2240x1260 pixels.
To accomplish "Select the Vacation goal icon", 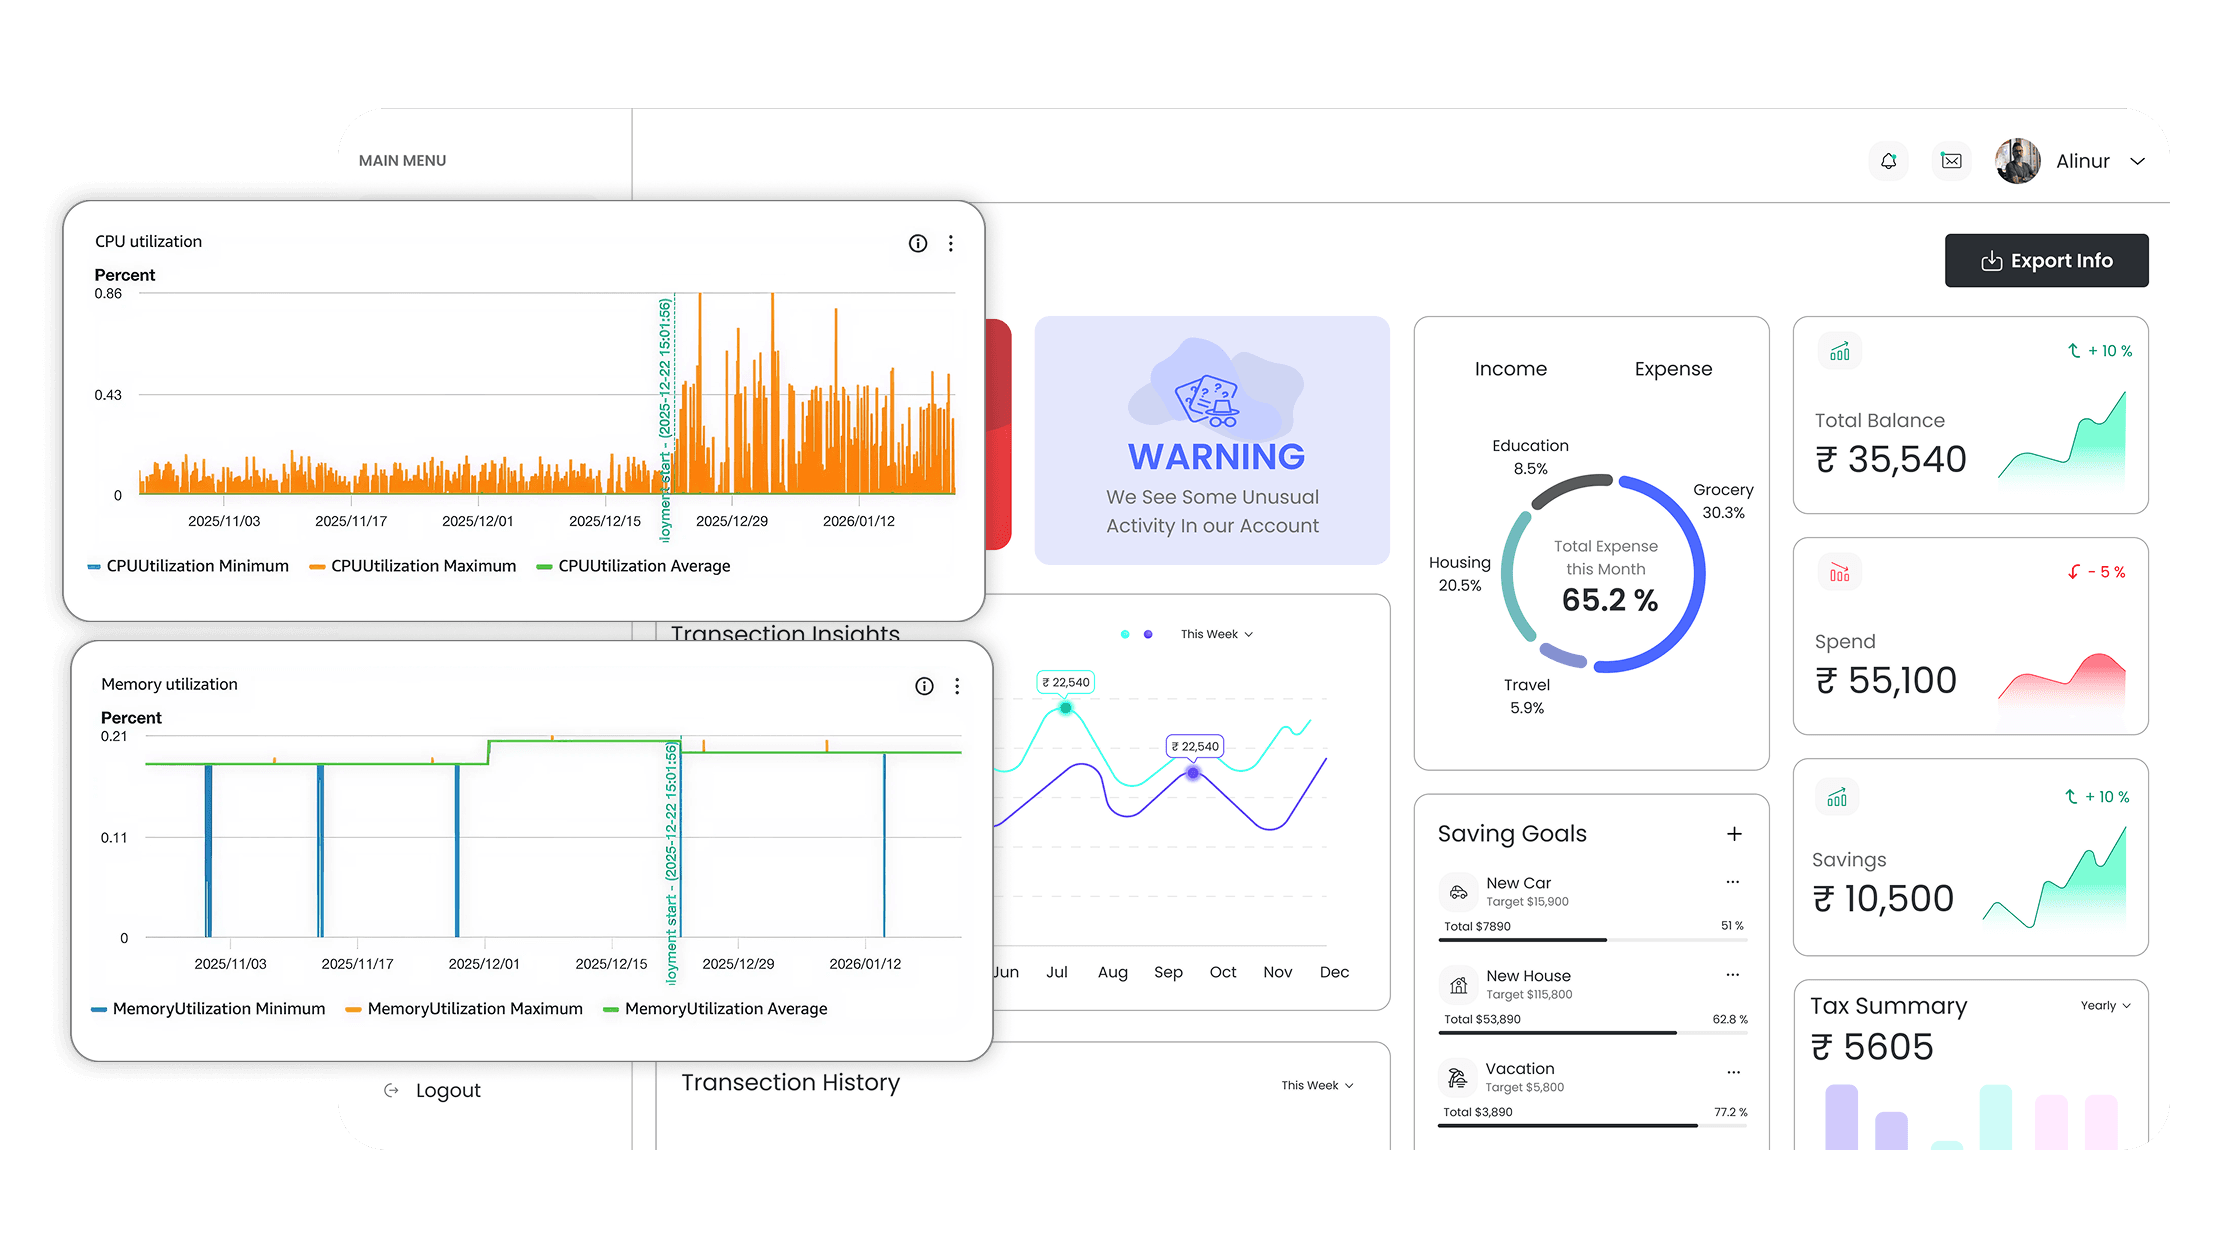I will point(1459,1077).
